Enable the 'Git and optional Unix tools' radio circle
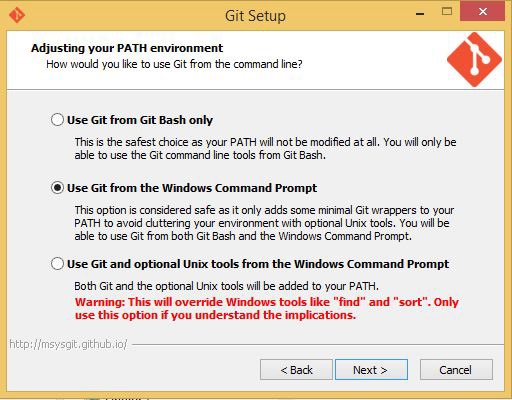The height and width of the screenshot is (400, 512). [x=57, y=264]
